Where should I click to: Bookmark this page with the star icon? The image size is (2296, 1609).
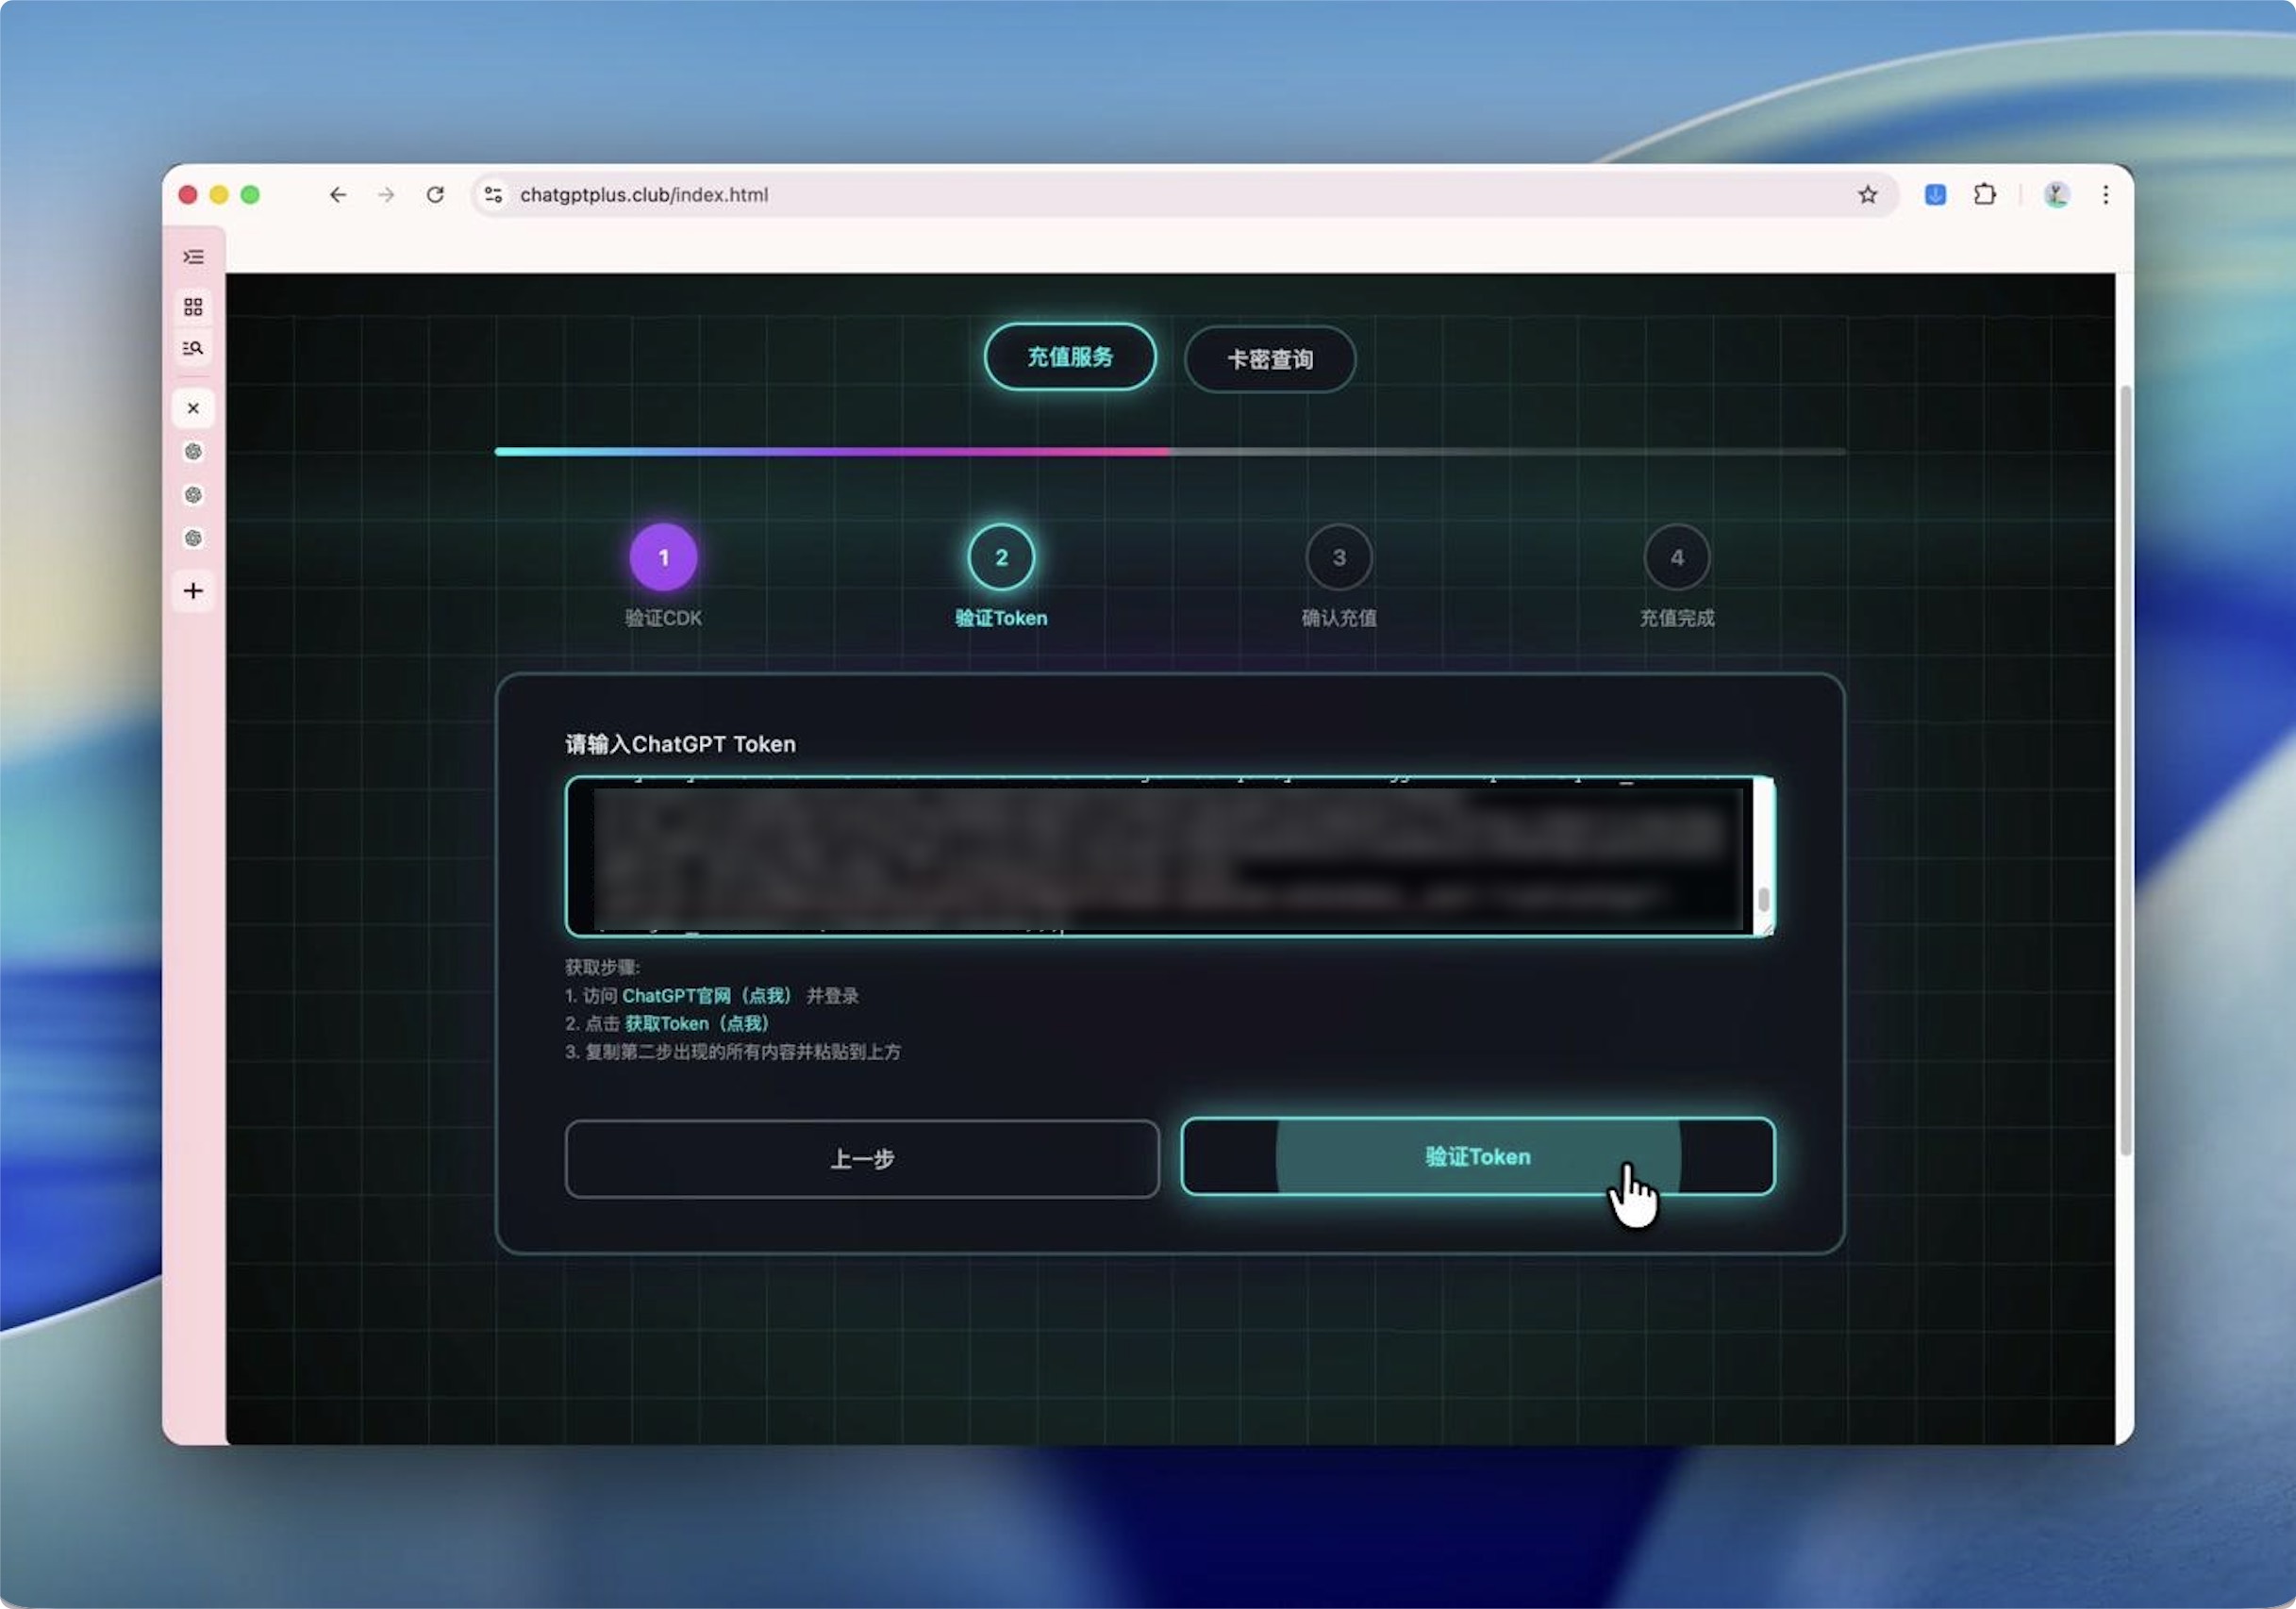[x=1867, y=195]
